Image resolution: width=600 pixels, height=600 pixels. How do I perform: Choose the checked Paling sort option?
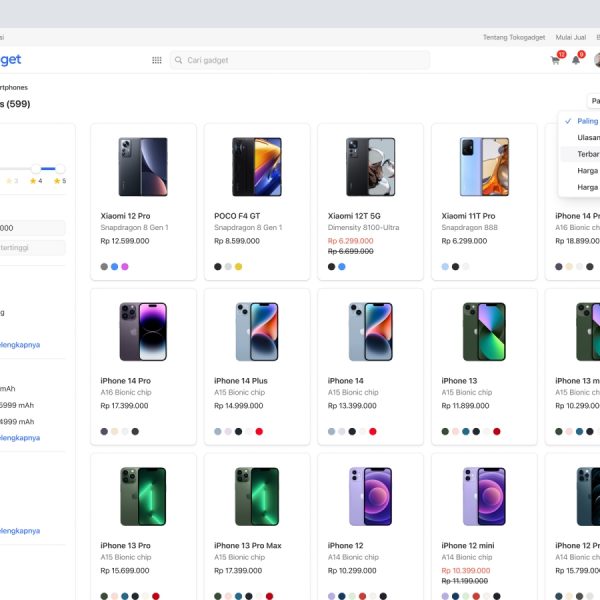[x=580, y=121]
